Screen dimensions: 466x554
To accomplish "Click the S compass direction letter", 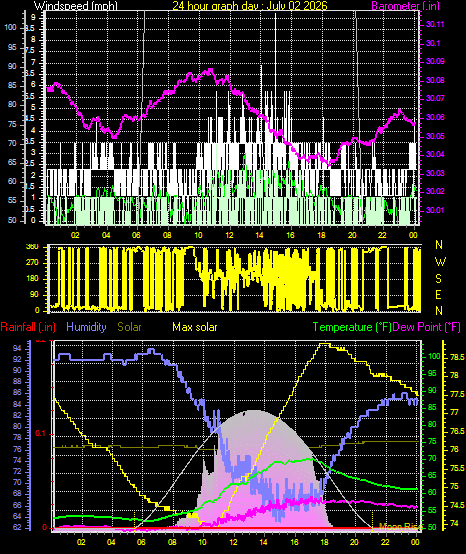I will click(x=438, y=279).
